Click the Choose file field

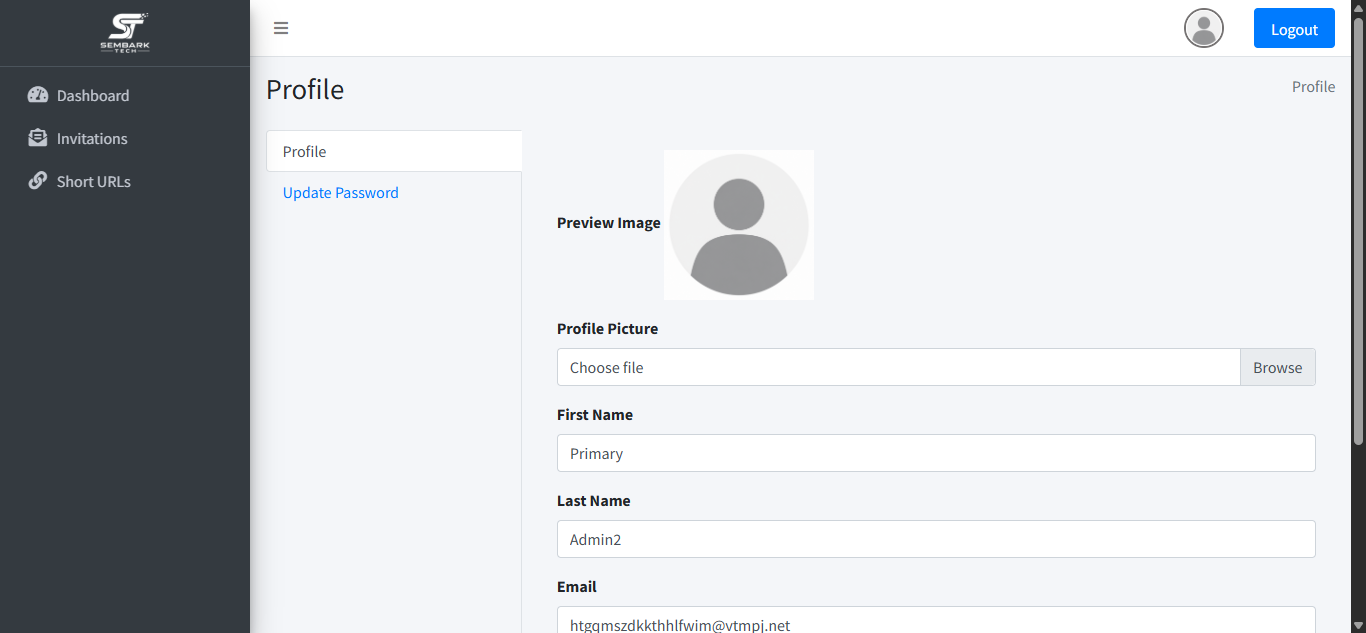(x=899, y=367)
